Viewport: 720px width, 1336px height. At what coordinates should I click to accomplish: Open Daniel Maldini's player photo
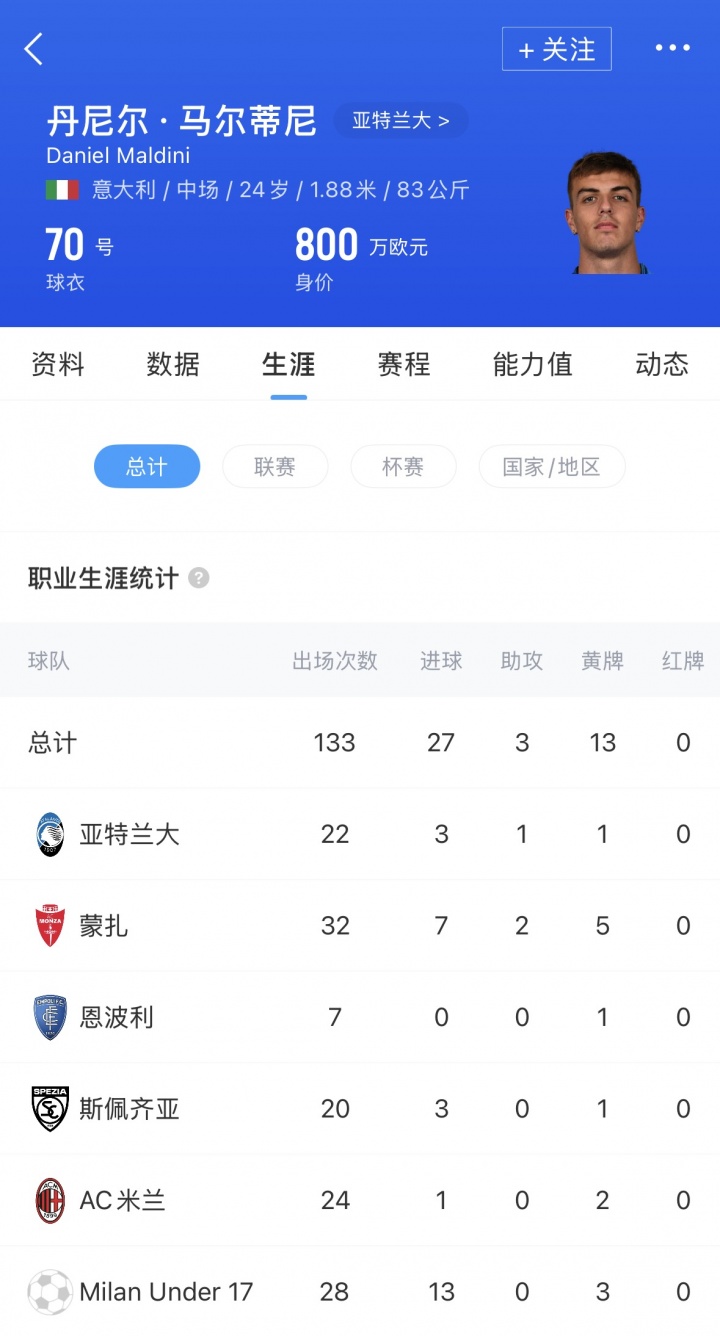(x=606, y=214)
